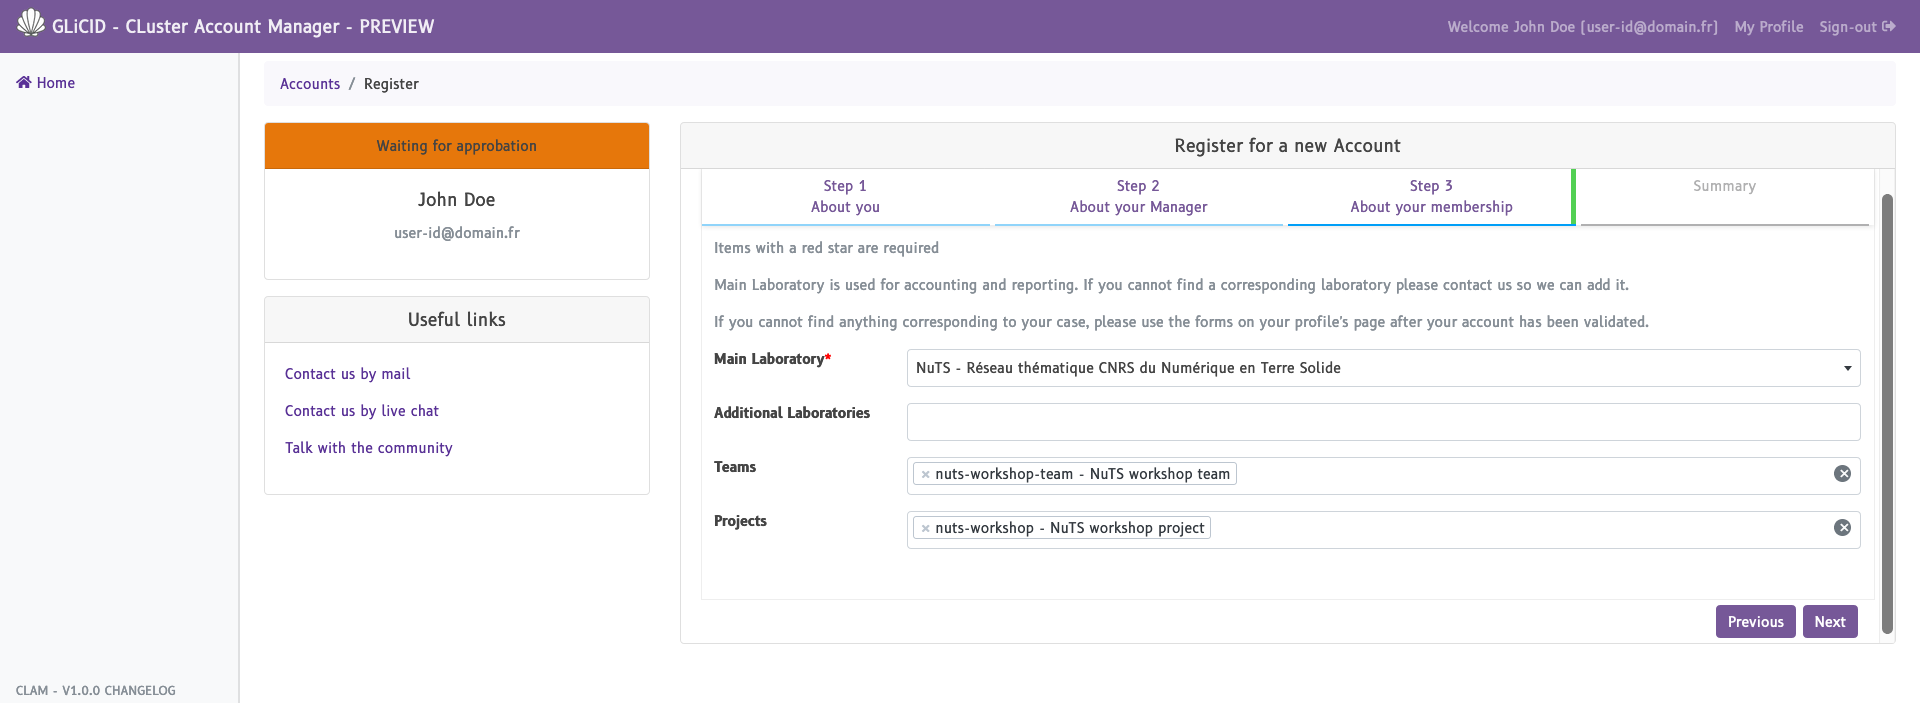
Task: Click the Accounts breadcrumb link
Action: pos(310,84)
